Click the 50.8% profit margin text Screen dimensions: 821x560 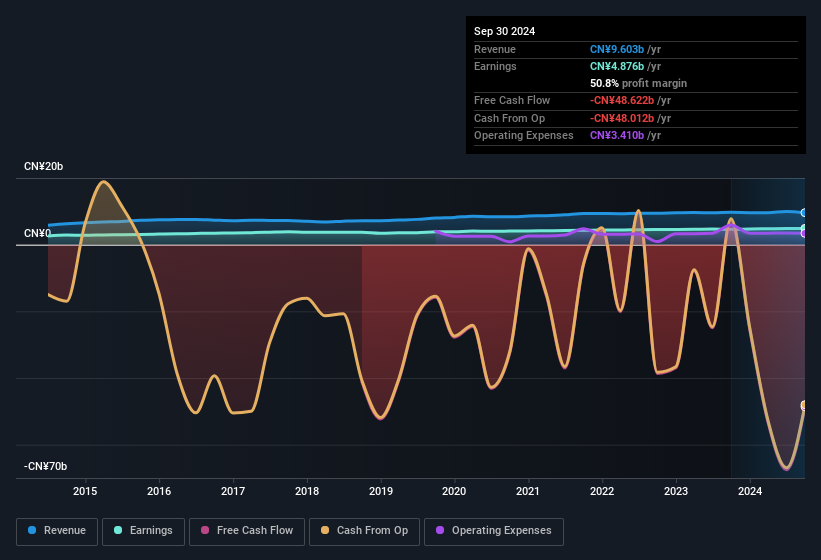[x=638, y=83]
